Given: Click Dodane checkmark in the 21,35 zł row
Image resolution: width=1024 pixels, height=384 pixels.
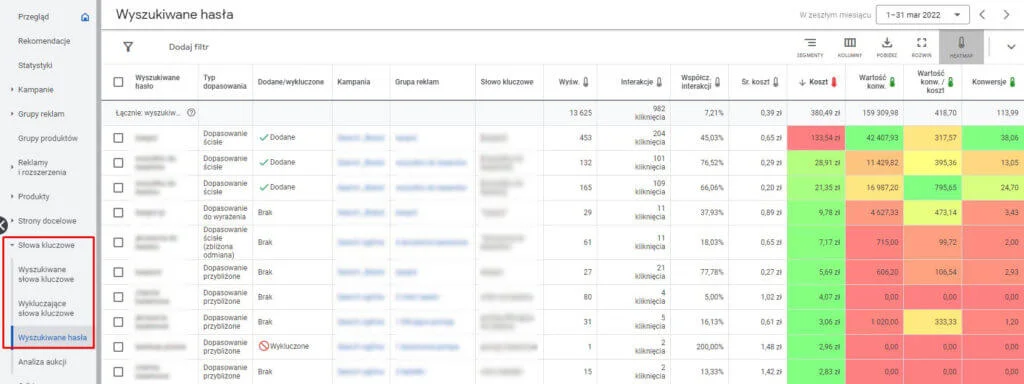Looking at the screenshot, I should pyautogui.click(x=263, y=187).
